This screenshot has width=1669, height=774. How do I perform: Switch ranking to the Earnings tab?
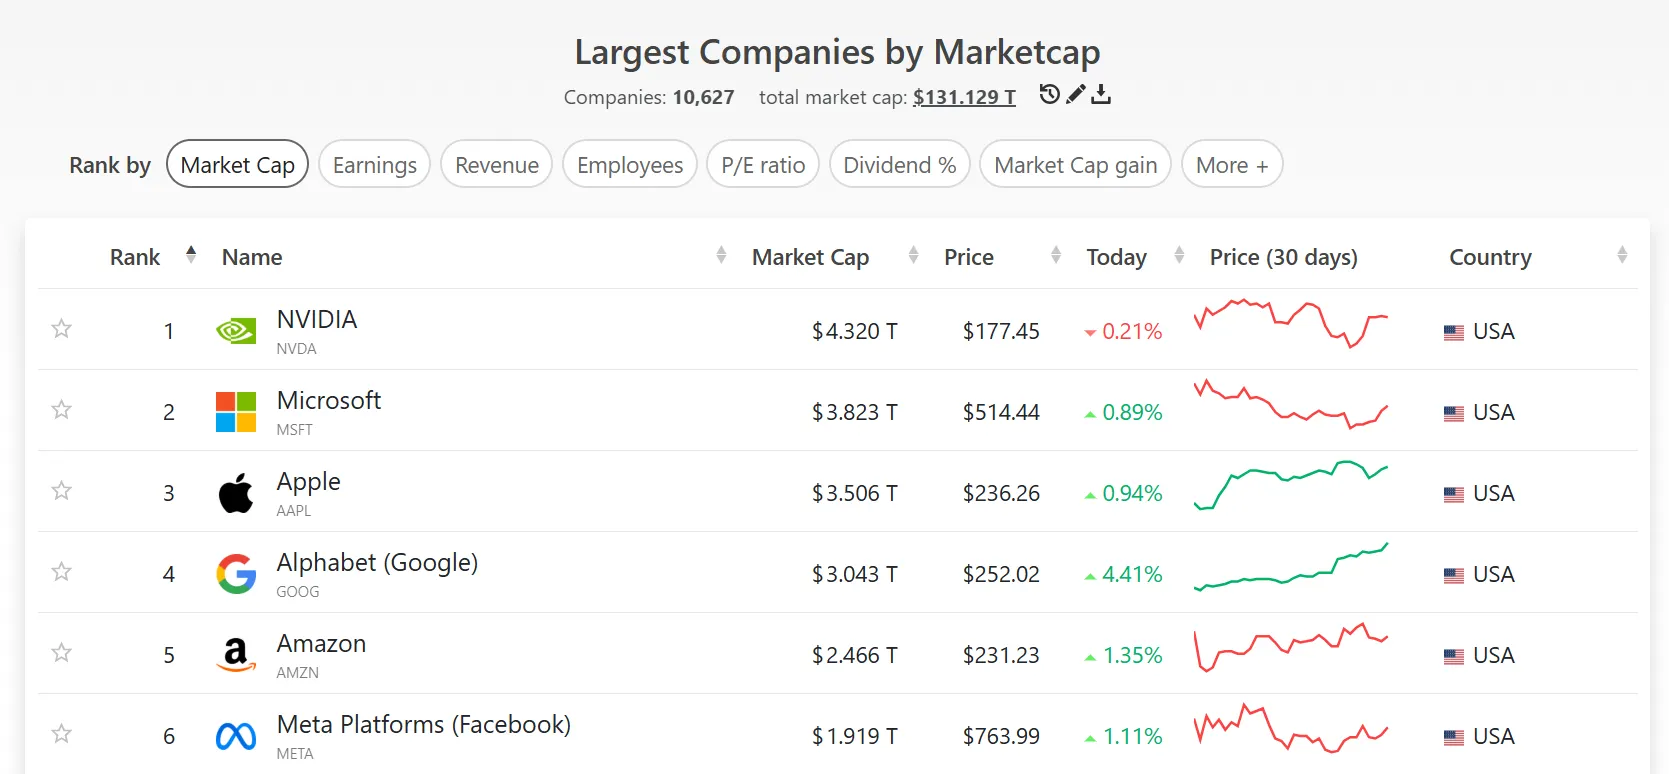point(374,164)
